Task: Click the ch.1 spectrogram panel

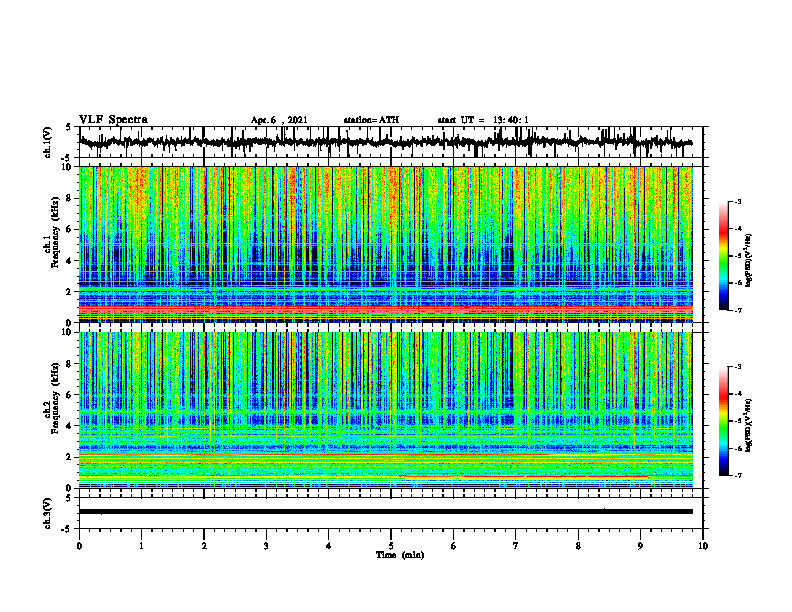Action: click(x=386, y=244)
